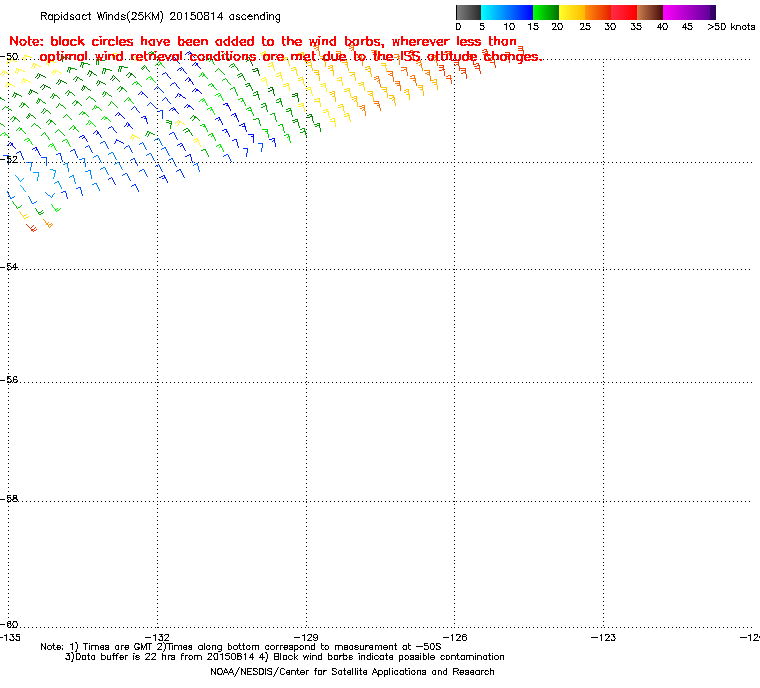Click the red 'Note: black circles' warning text
This screenshot has height=688, width=760.
pyautogui.click(x=275, y=49)
